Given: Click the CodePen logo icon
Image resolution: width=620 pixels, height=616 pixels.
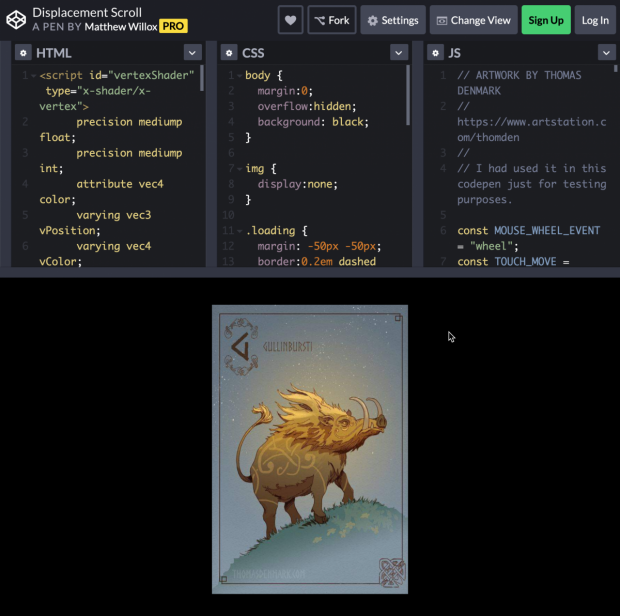Looking at the screenshot, I should coord(16,19).
